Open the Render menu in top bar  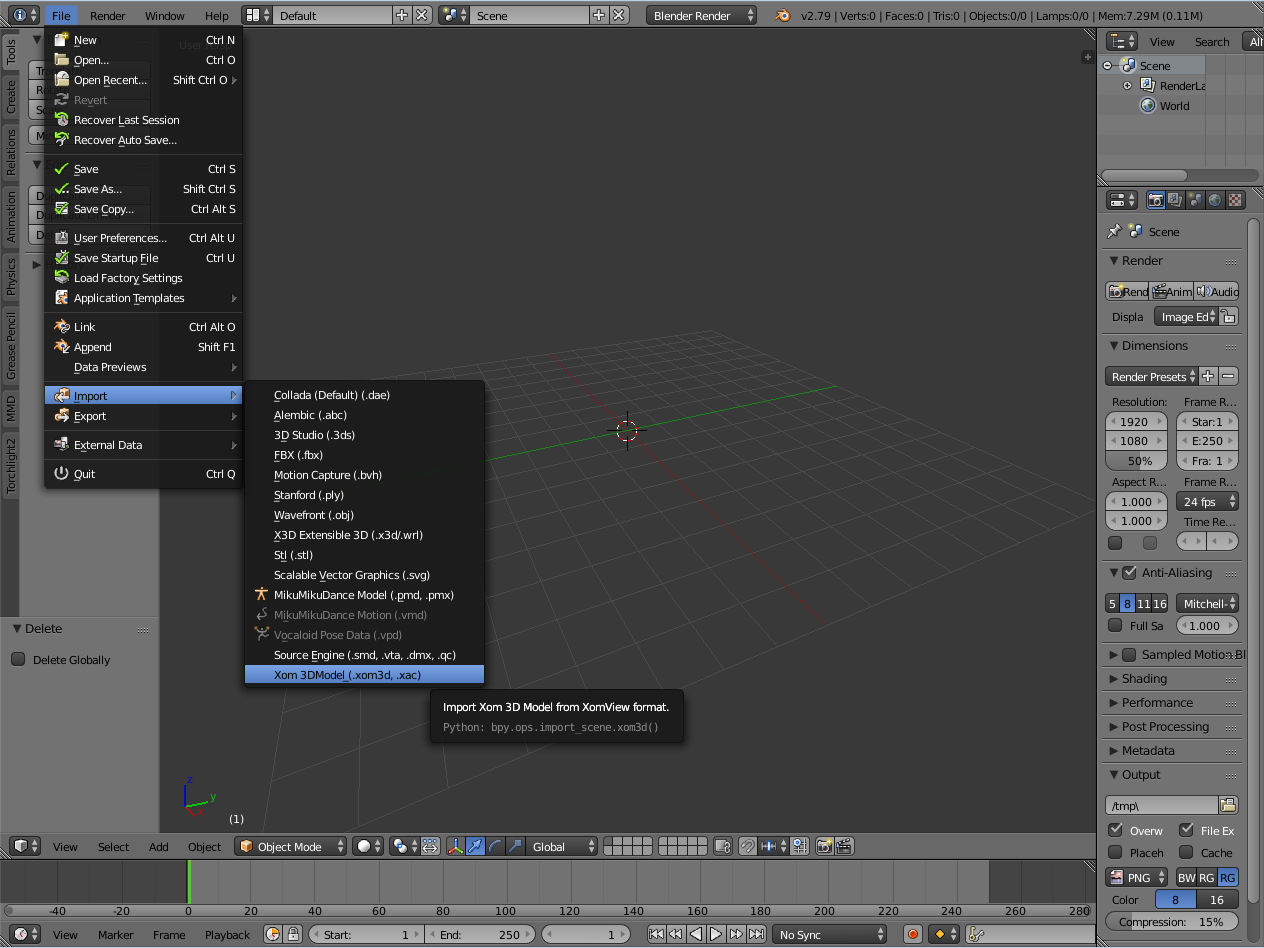pyautogui.click(x=107, y=15)
